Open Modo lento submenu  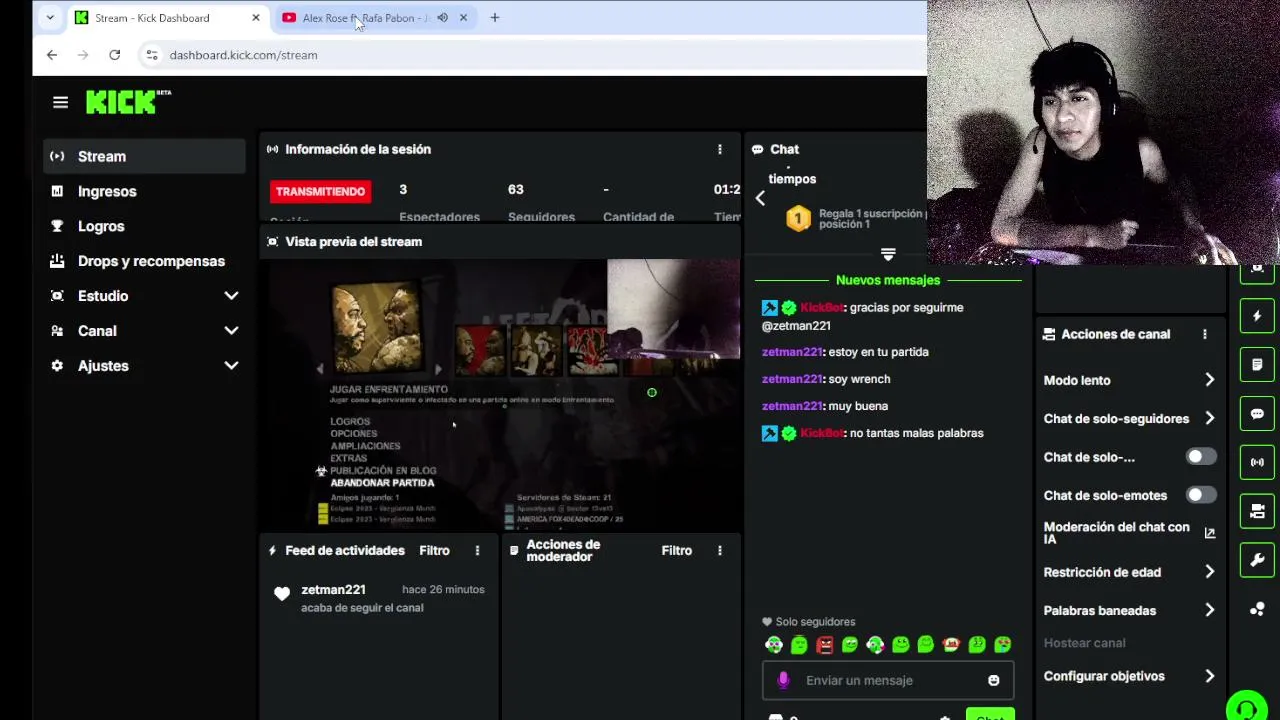1130,380
